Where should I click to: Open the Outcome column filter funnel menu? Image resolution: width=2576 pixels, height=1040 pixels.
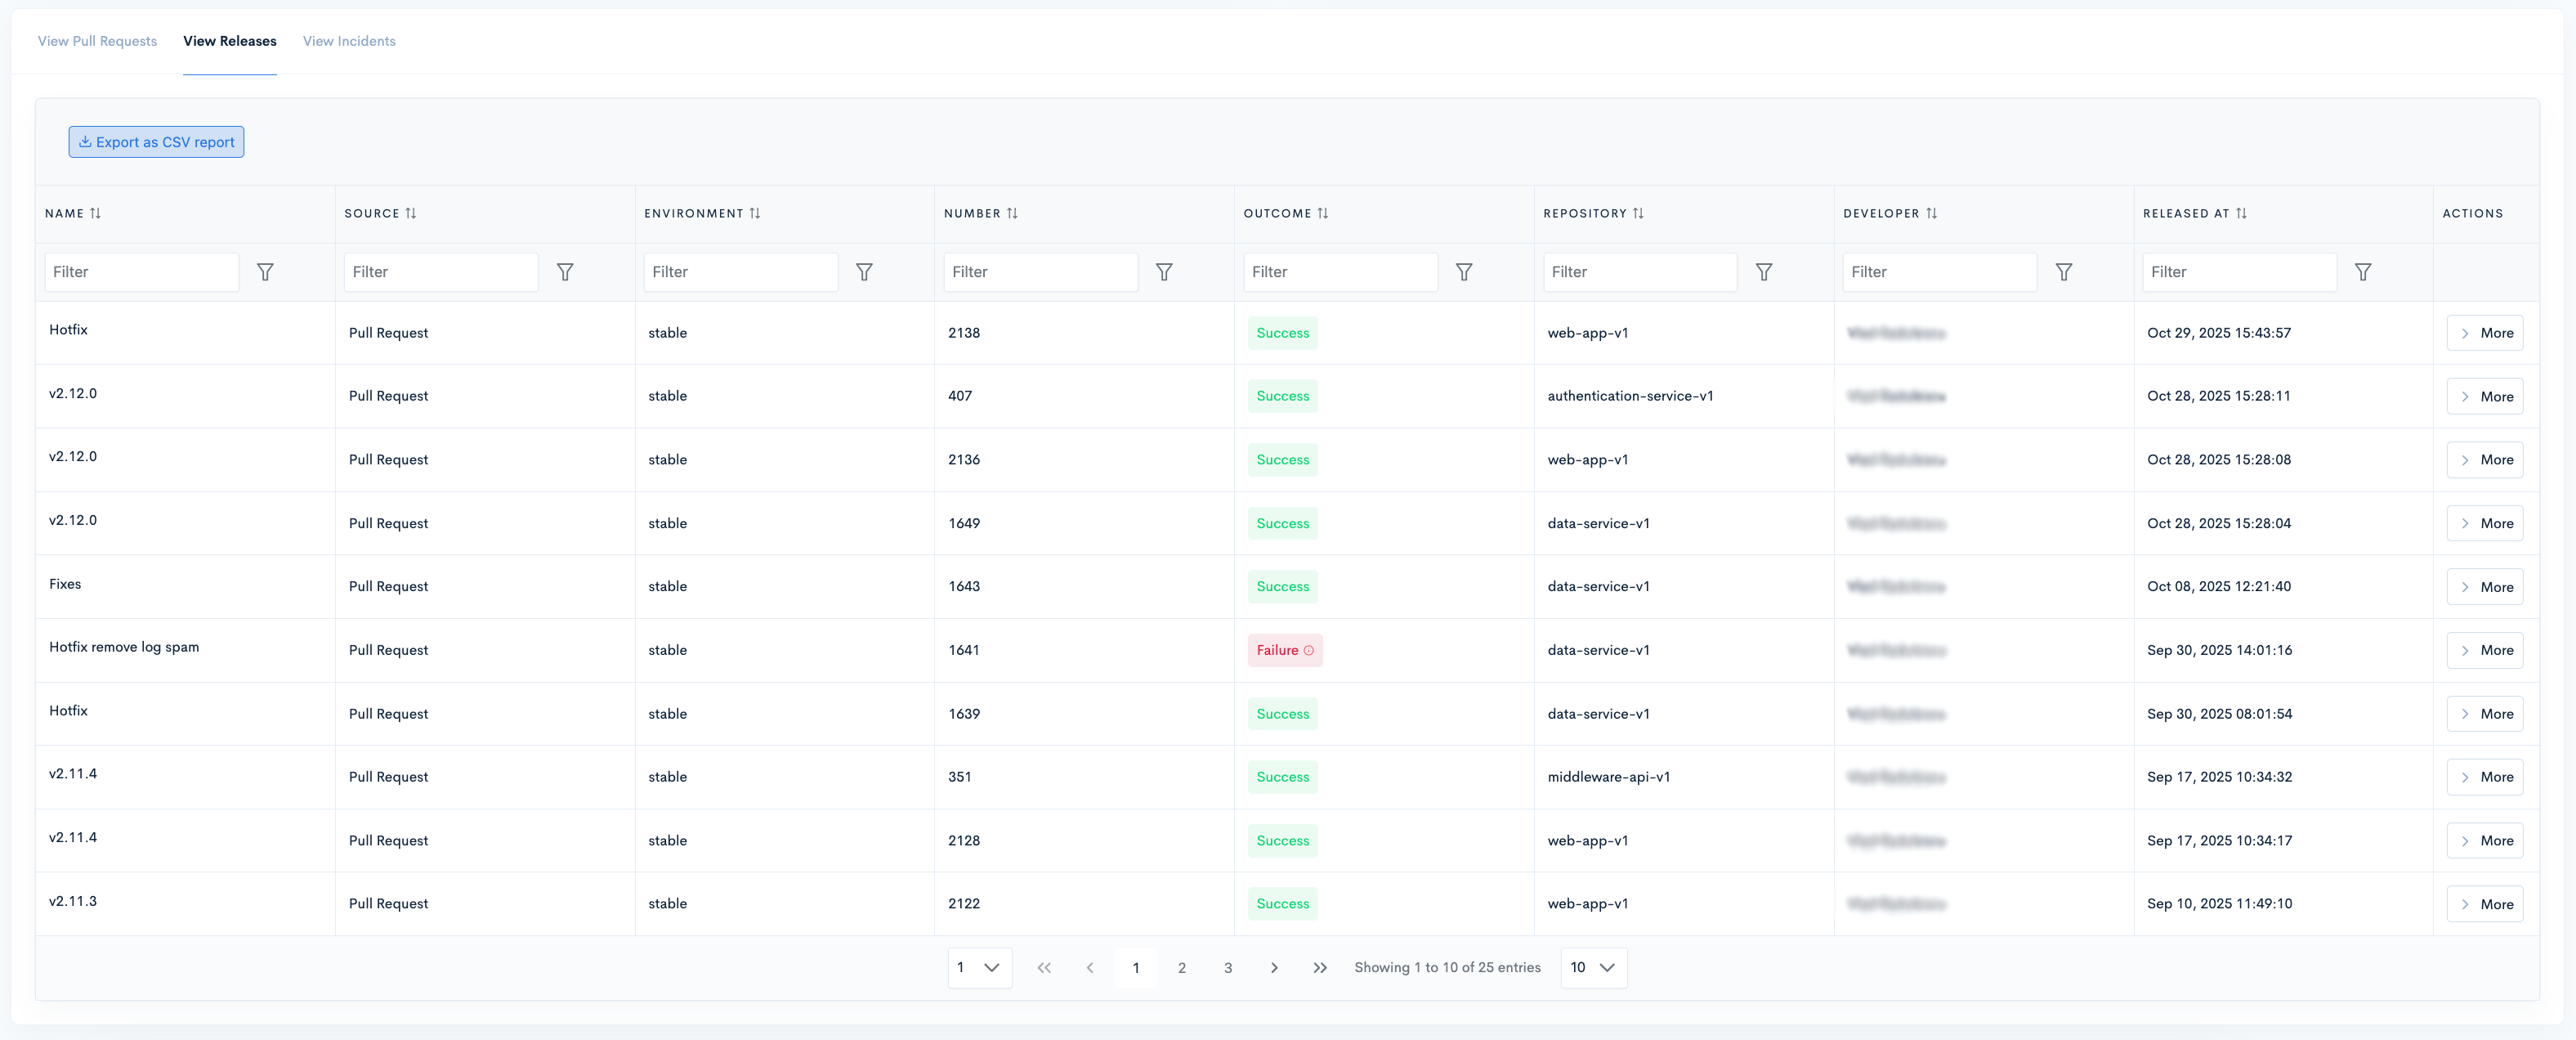point(1463,272)
